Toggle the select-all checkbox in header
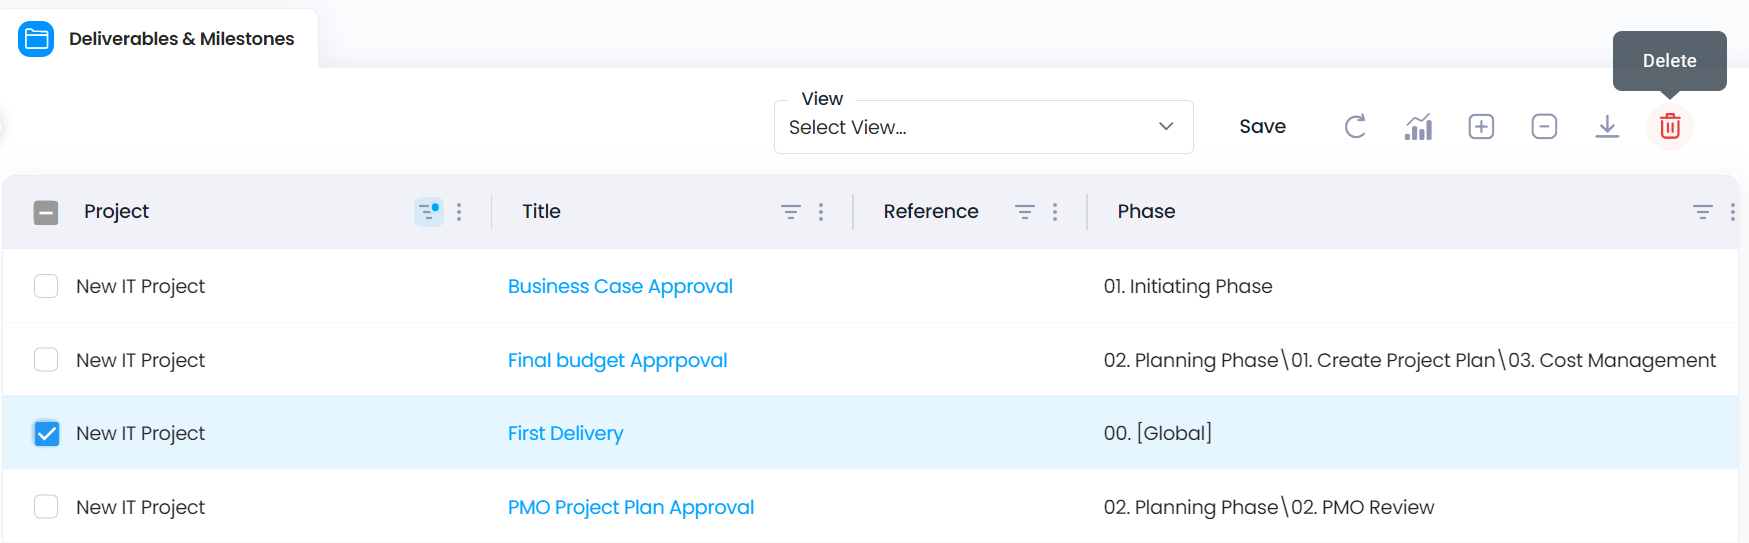Viewport: 1749px width, 543px height. (46, 212)
